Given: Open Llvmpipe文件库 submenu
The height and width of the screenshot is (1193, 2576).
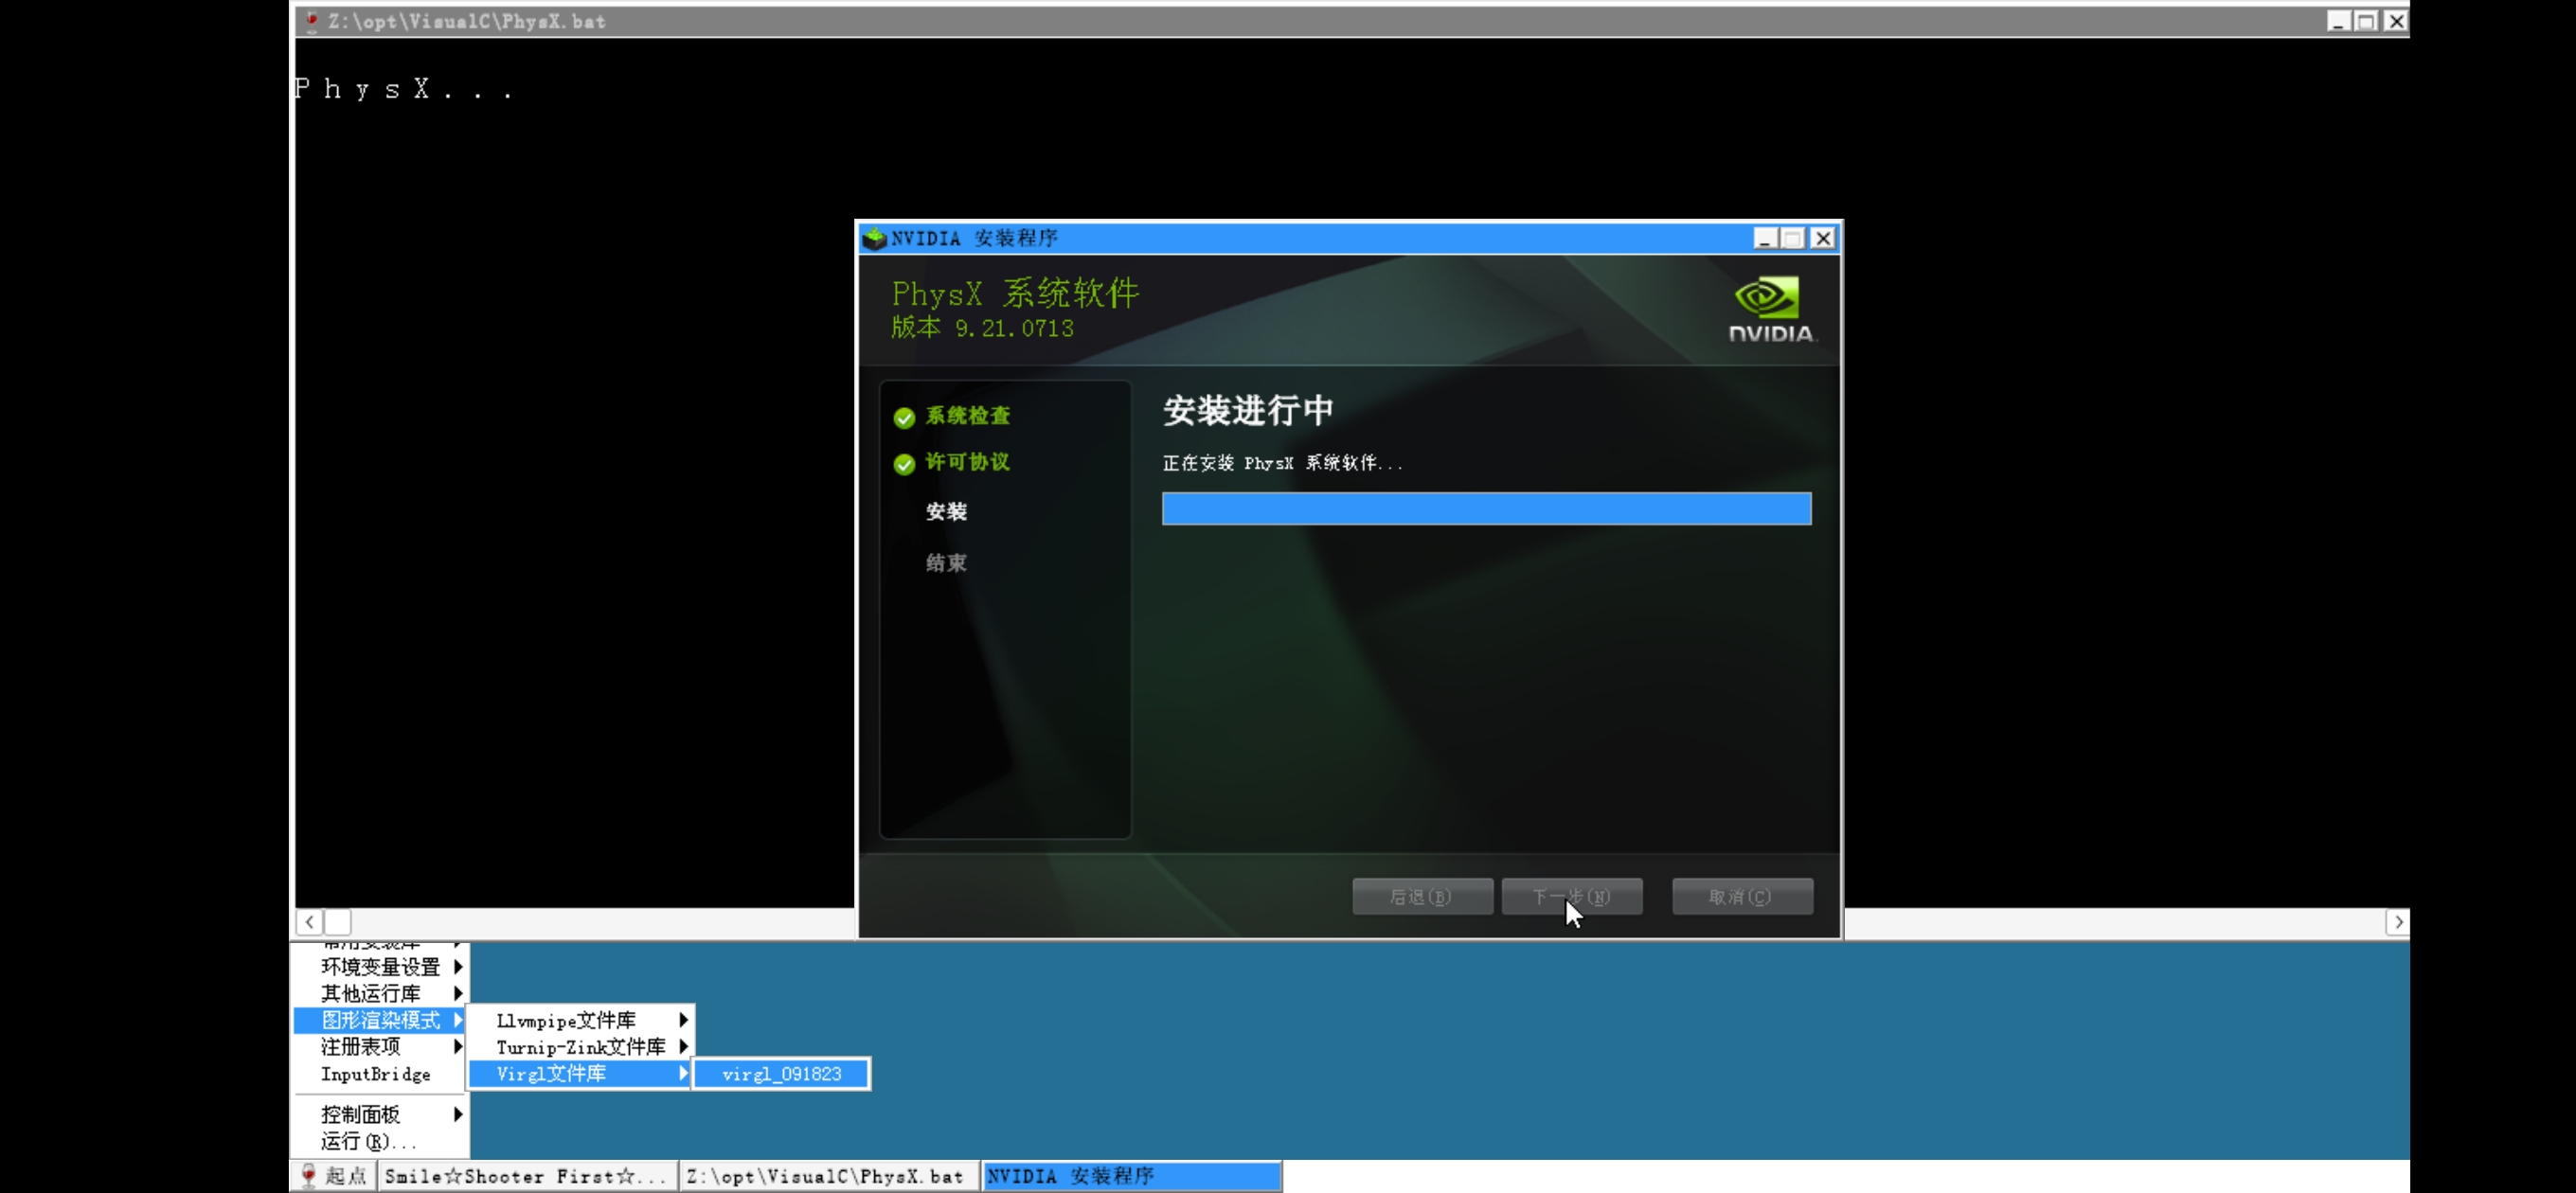Looking at the screenshot, I should pyautogui.click(x=581, y=1020).
